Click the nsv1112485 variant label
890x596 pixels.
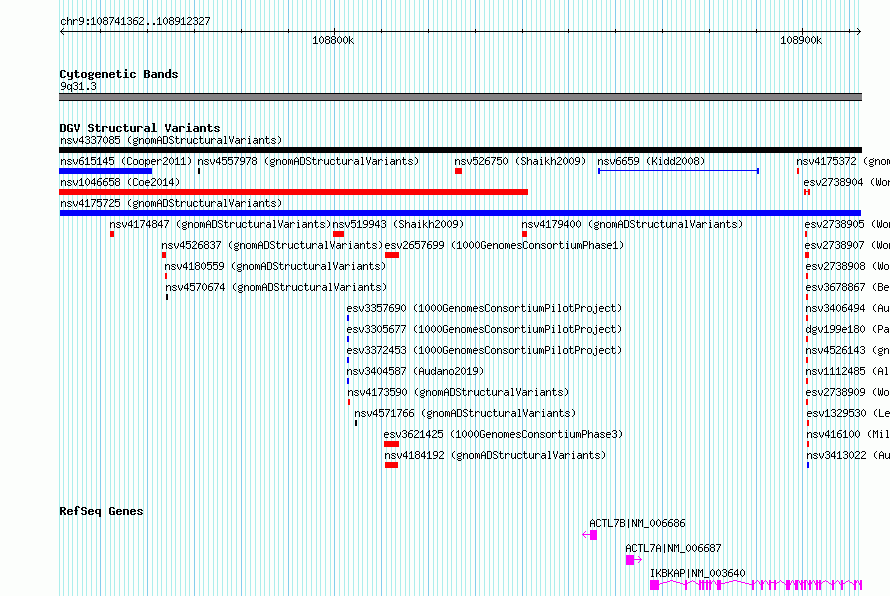pos(847,371)
